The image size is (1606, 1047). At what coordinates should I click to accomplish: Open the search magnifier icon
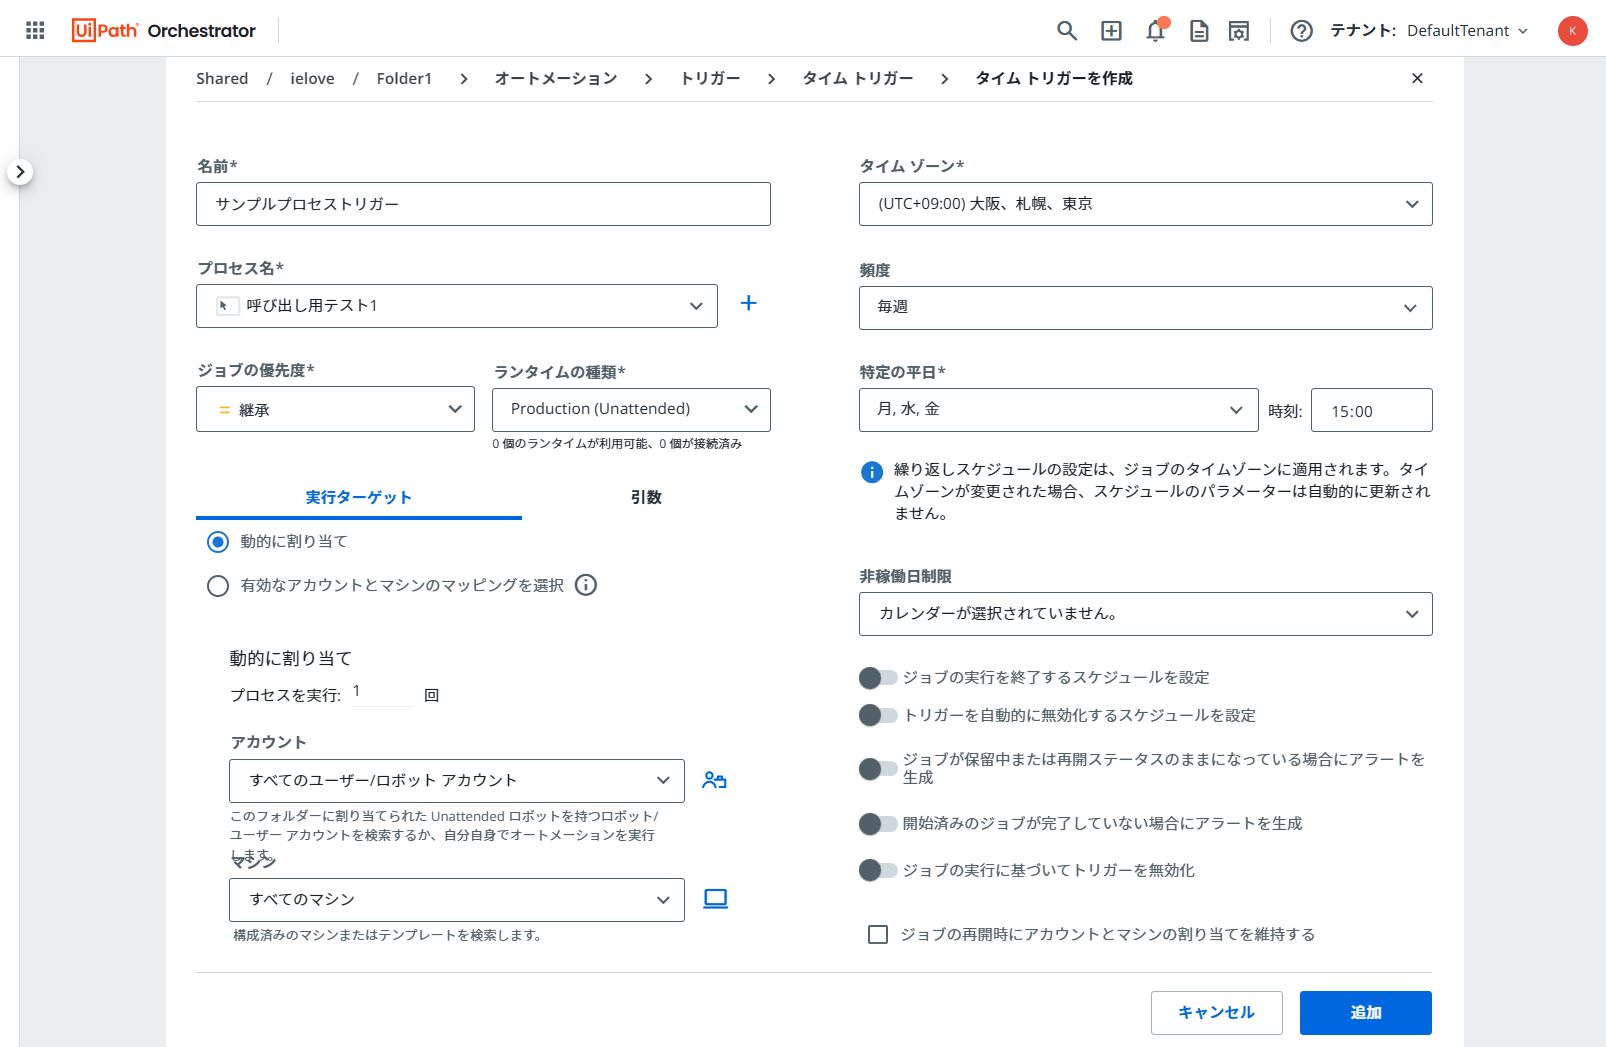pos(1067,31)
